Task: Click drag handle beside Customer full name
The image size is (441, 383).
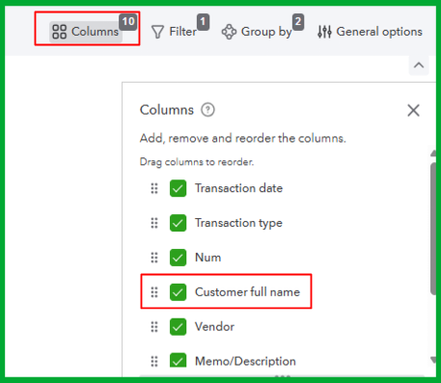Action: click(x=154, y=292)
